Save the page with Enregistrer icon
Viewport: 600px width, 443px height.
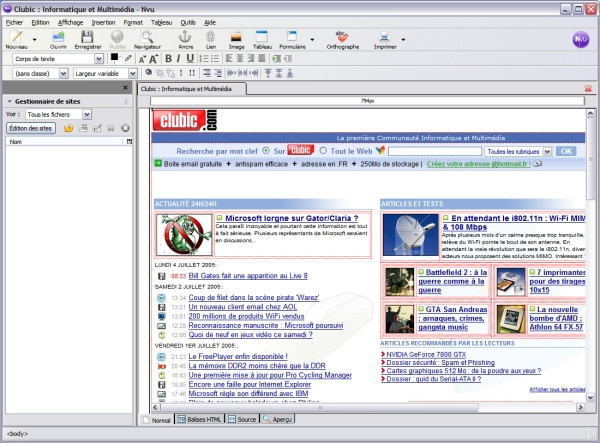coord(87,37)
